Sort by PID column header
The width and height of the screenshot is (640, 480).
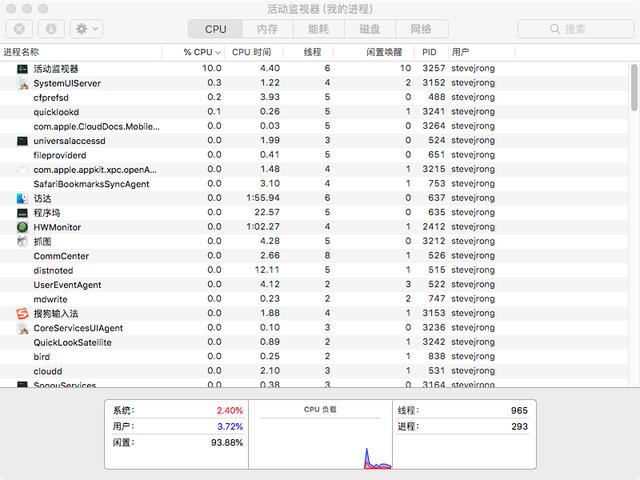429,52
